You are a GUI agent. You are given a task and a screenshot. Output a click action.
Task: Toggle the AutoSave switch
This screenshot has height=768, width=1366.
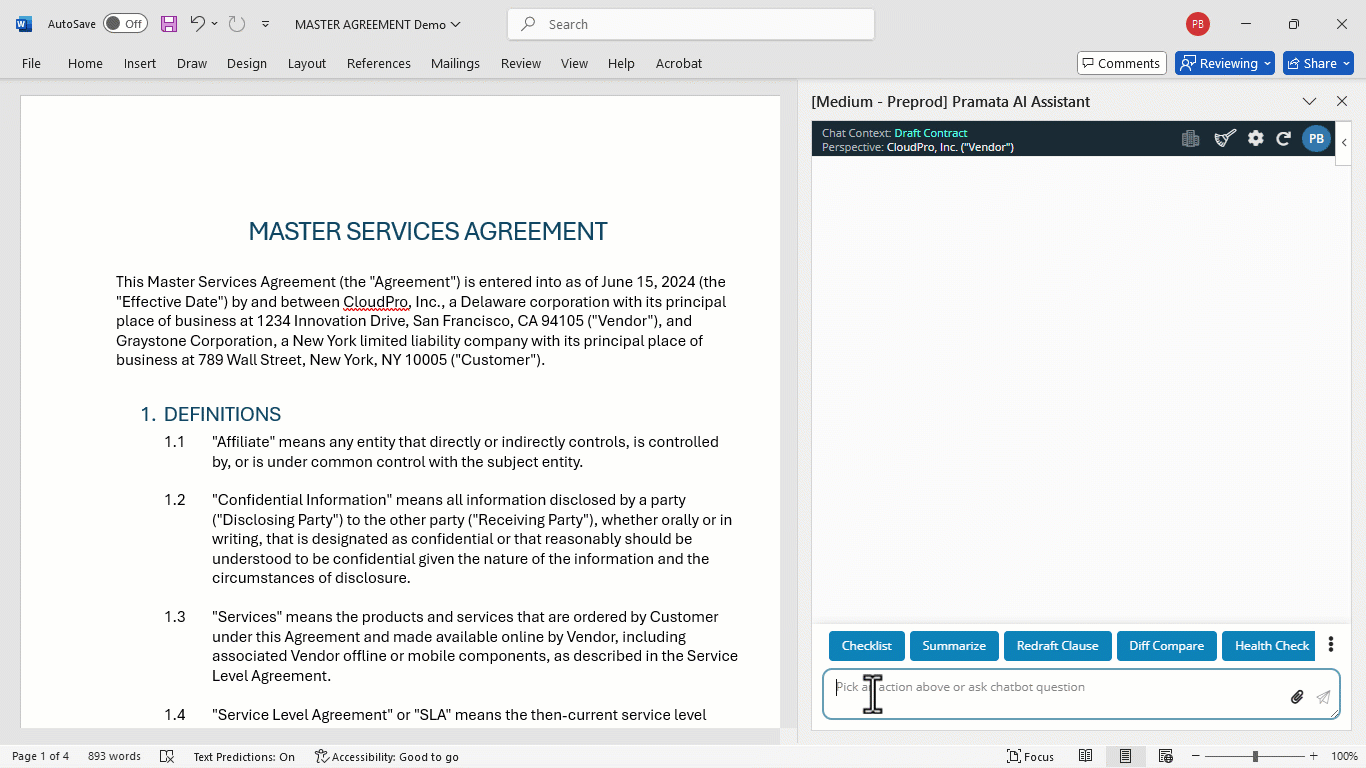(125, 24)
